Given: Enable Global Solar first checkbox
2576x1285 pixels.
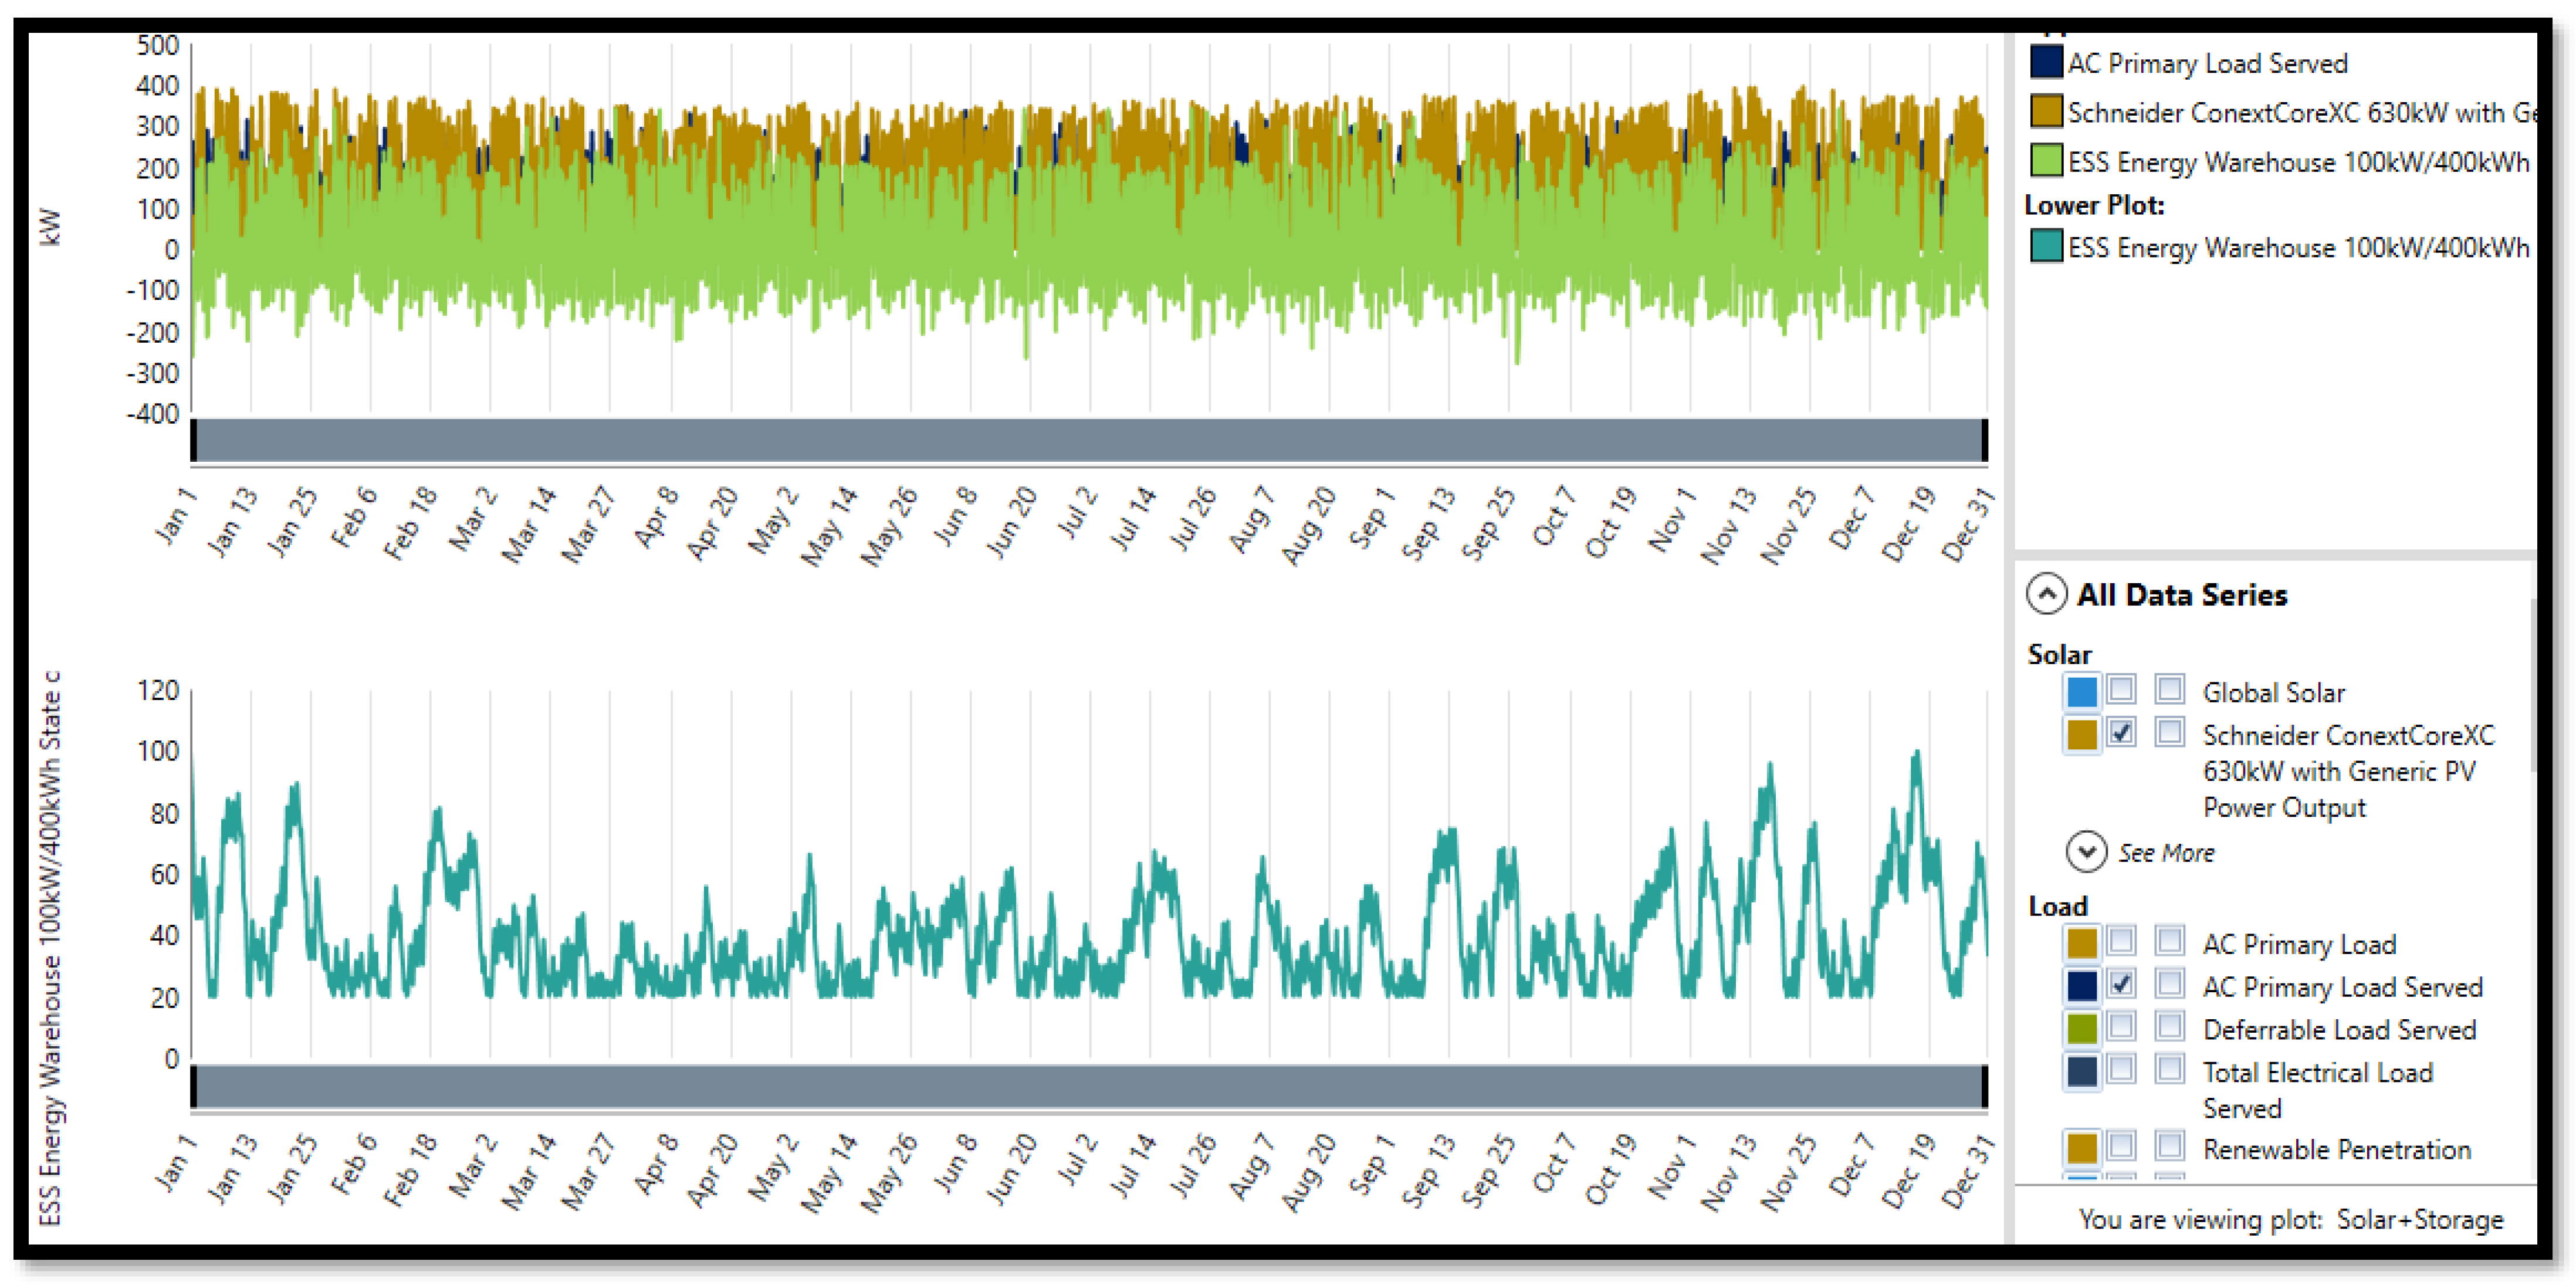Looking at the screenshot, I should 2120,689.
